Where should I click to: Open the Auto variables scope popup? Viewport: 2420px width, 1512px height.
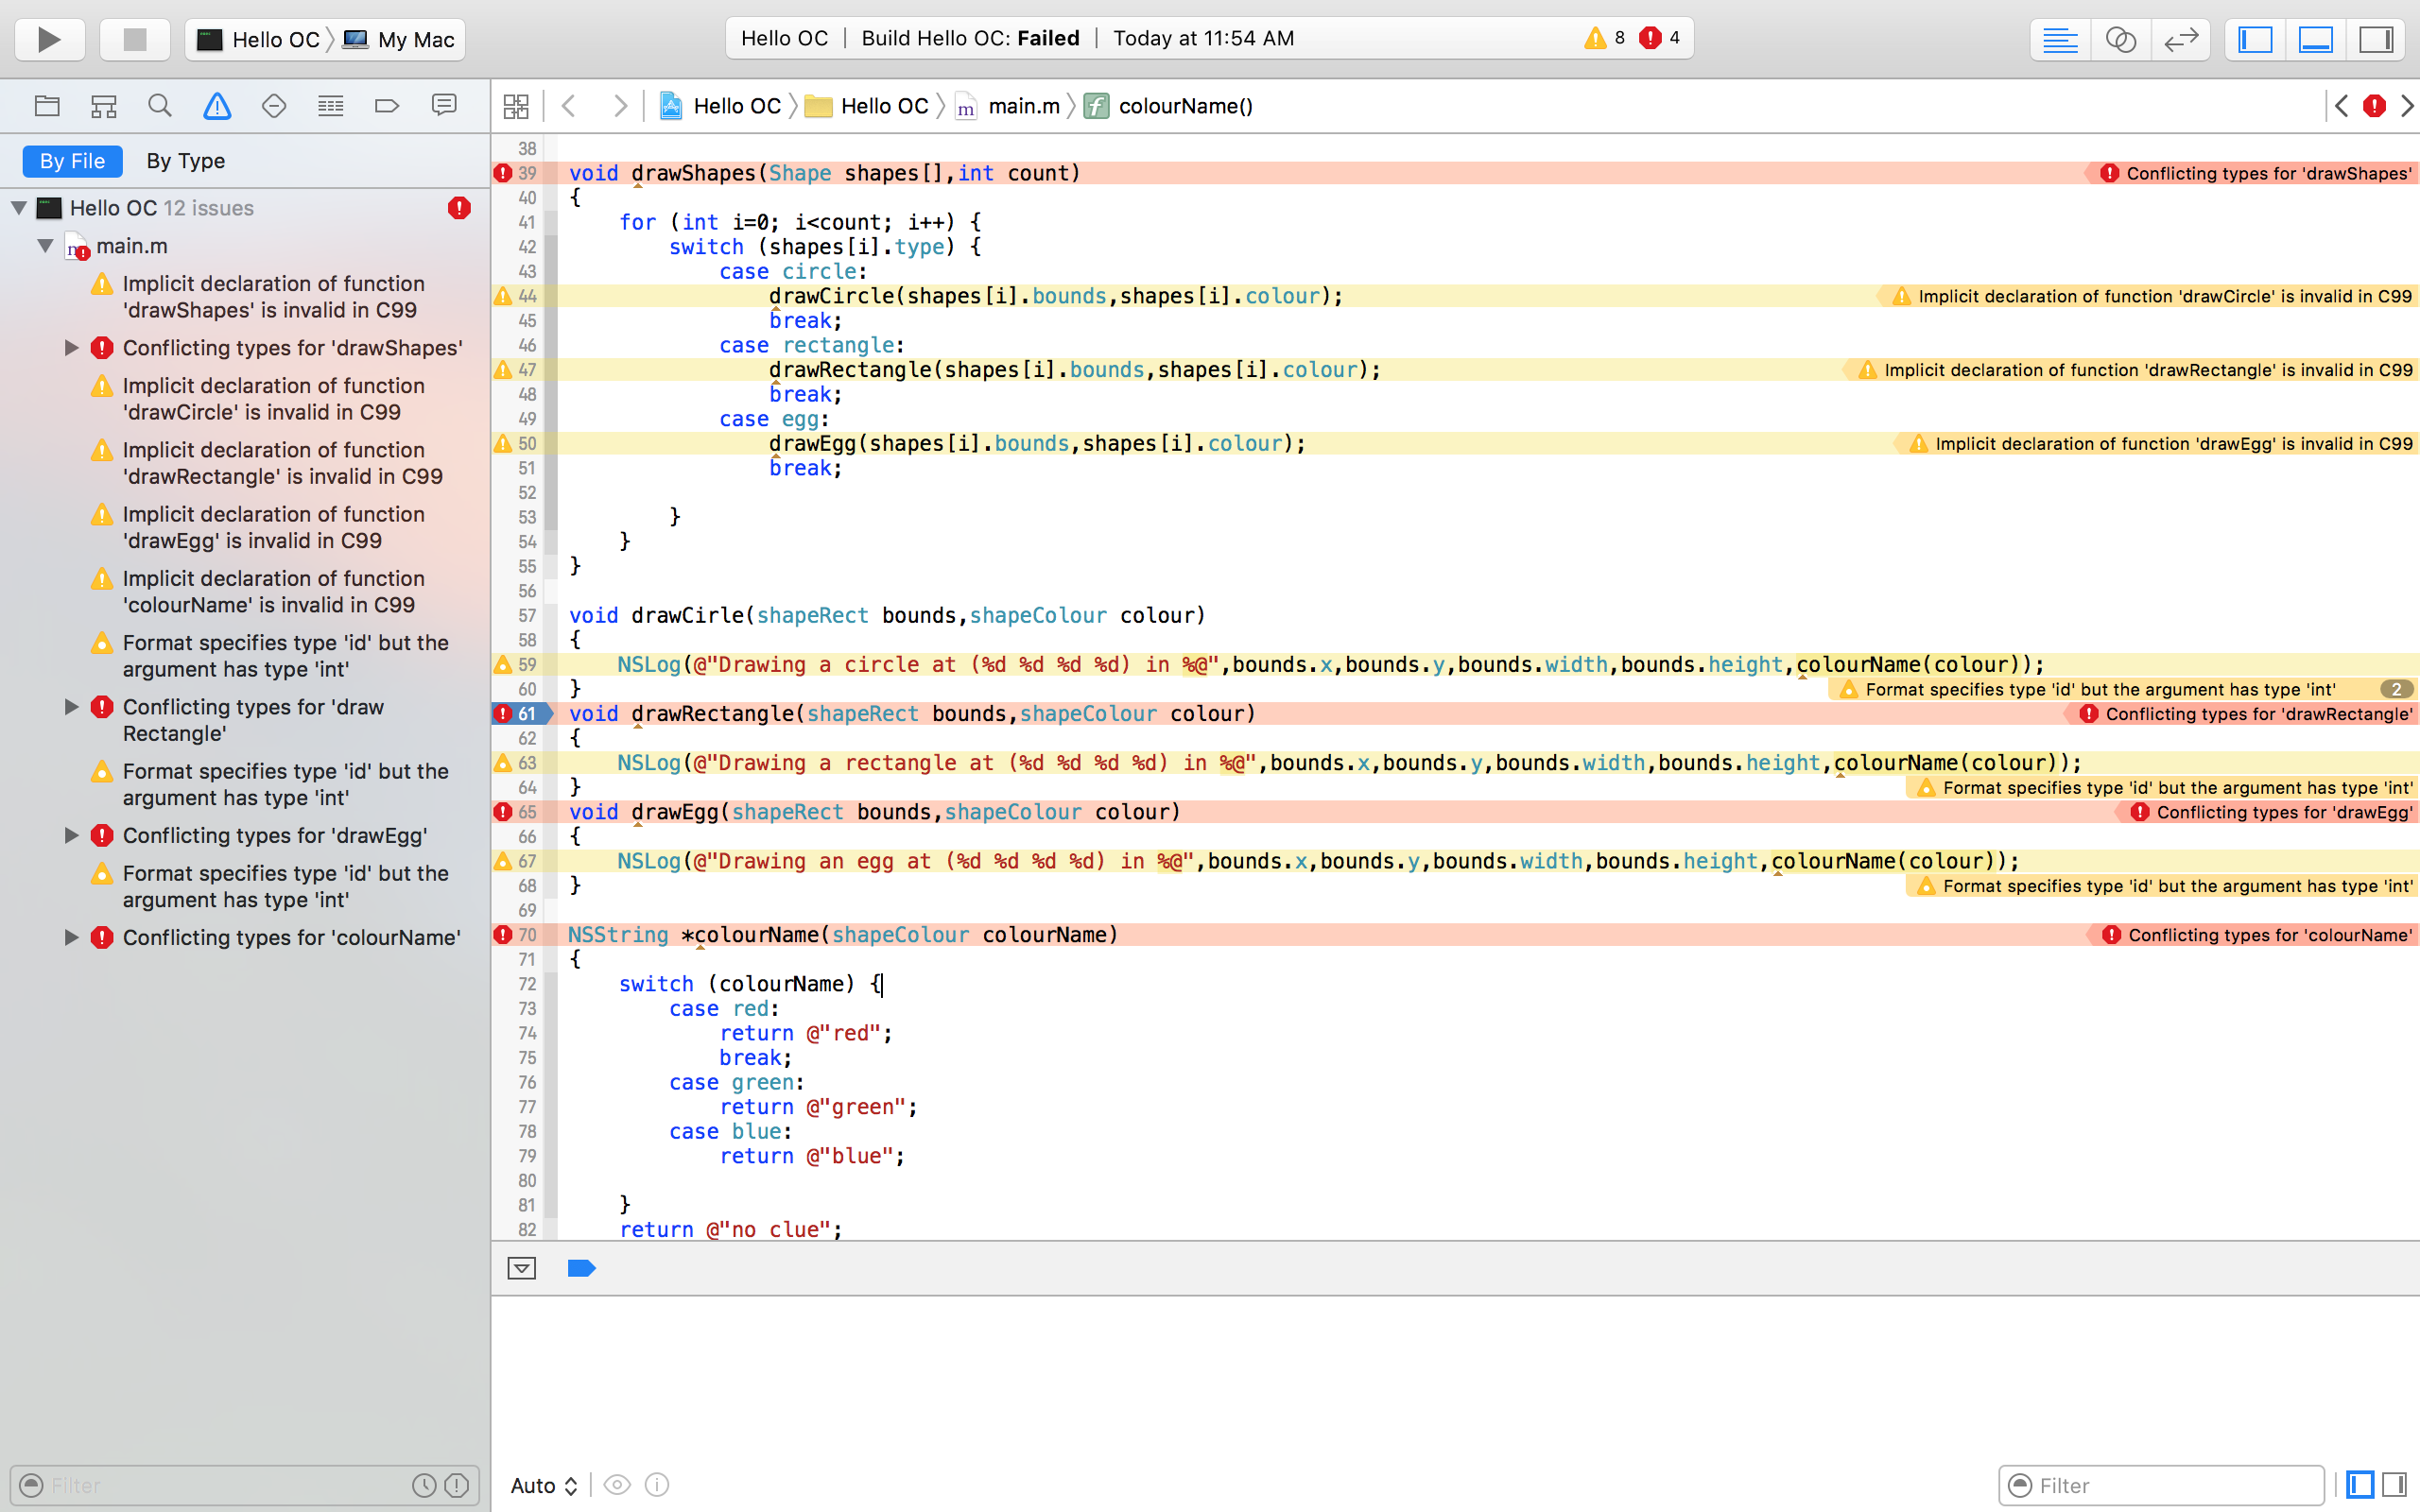pyautogui.click(x=544, y=1485)
